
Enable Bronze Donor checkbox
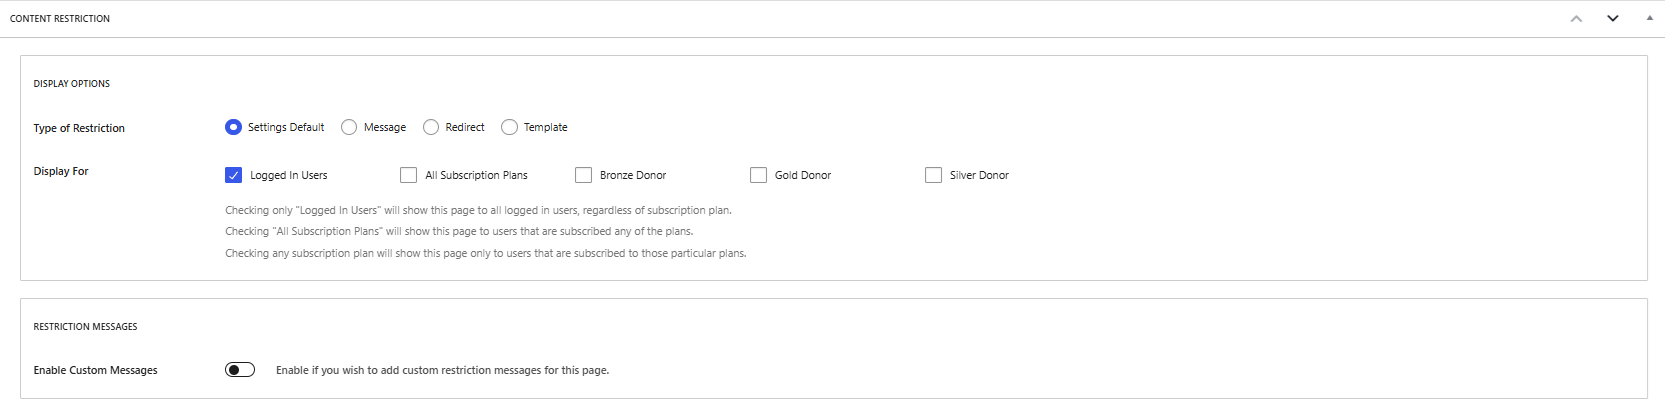coord(583,175)
